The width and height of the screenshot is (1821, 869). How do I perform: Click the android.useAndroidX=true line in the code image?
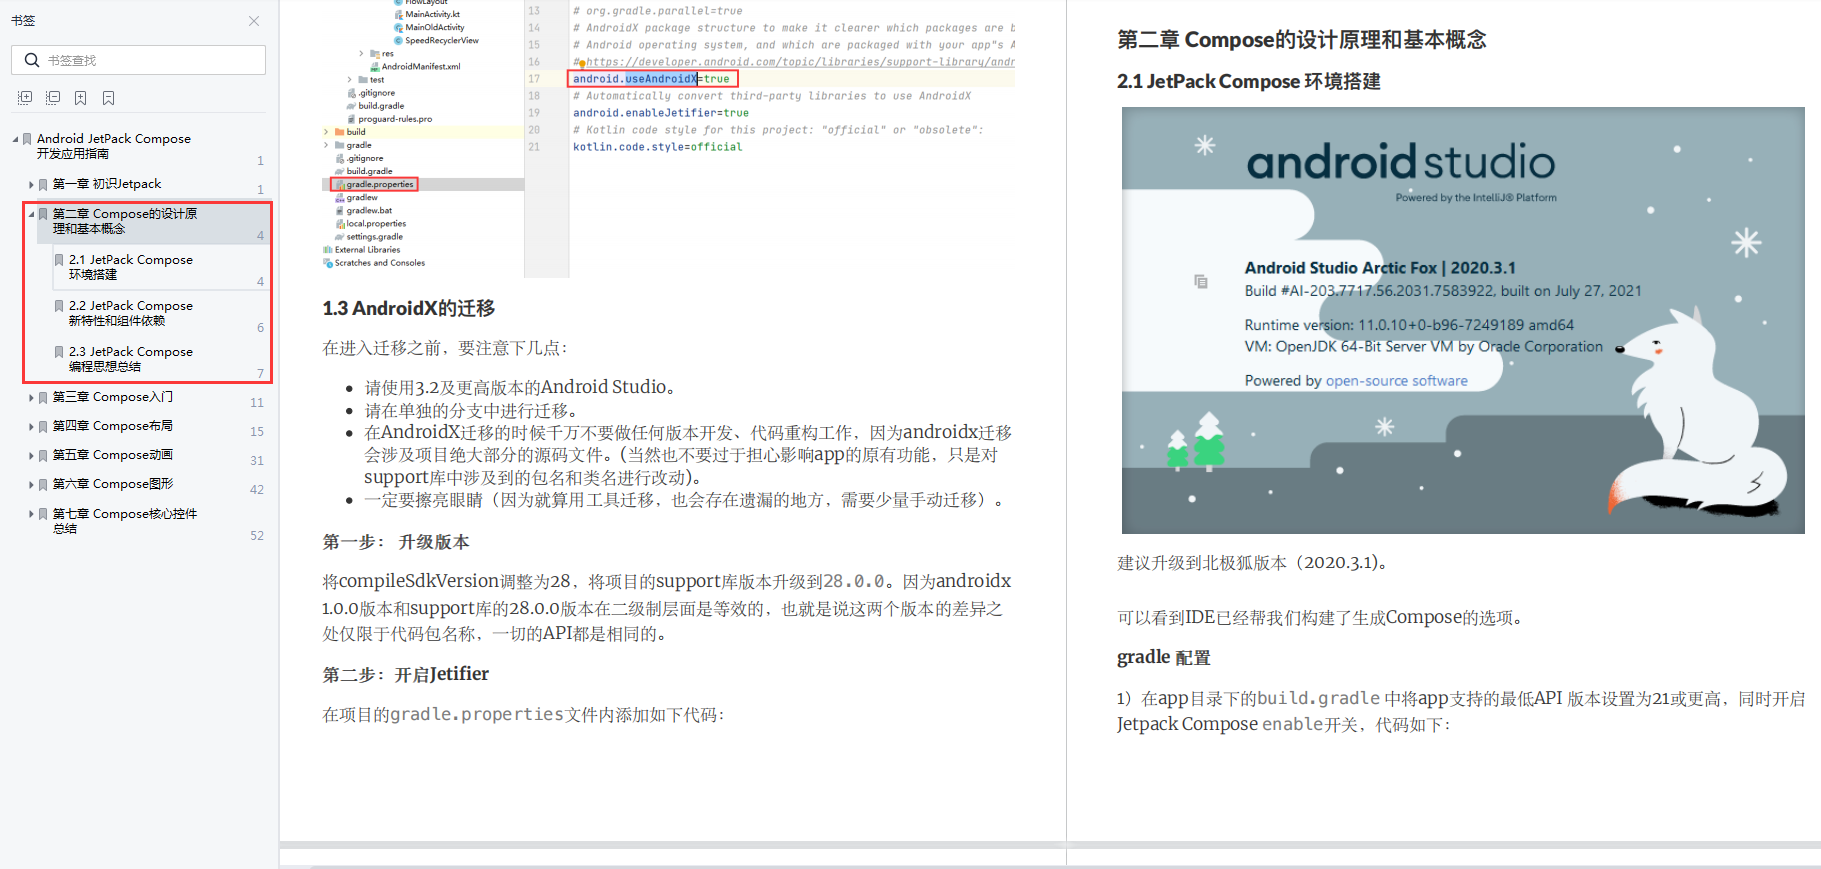652,79
